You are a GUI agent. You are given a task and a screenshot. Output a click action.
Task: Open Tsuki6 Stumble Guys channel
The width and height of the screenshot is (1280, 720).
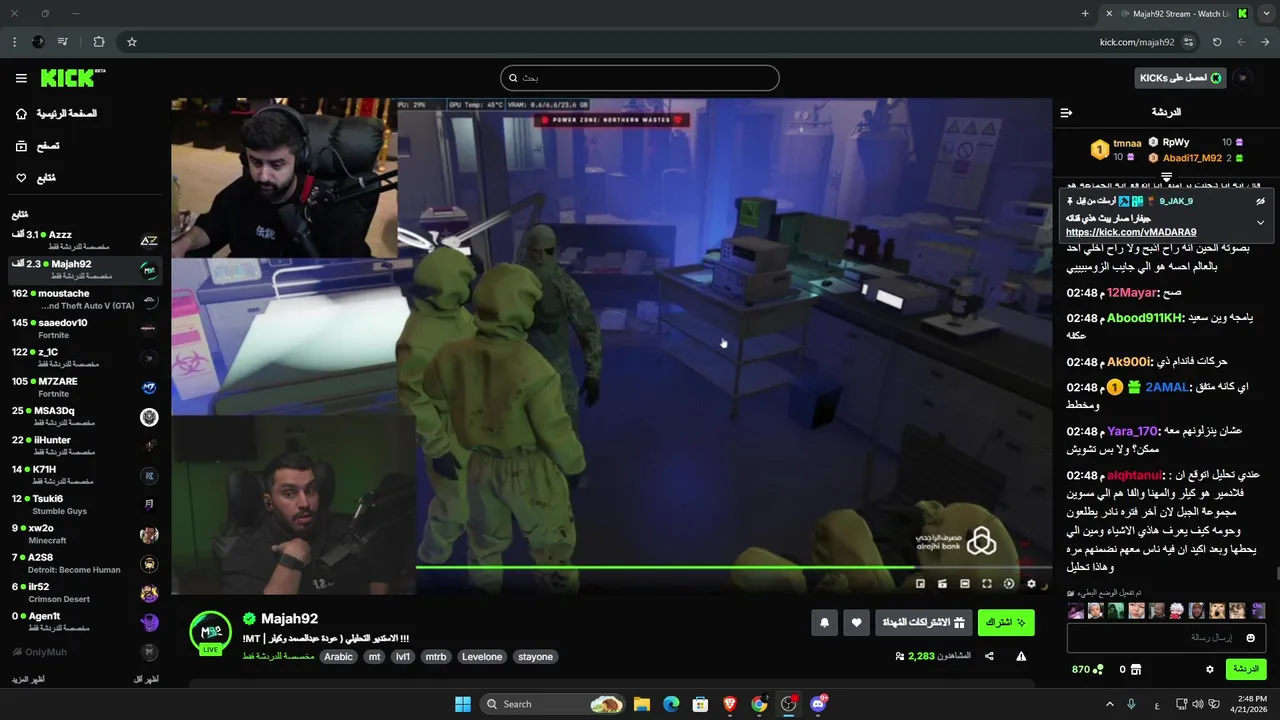pos(85,504)
